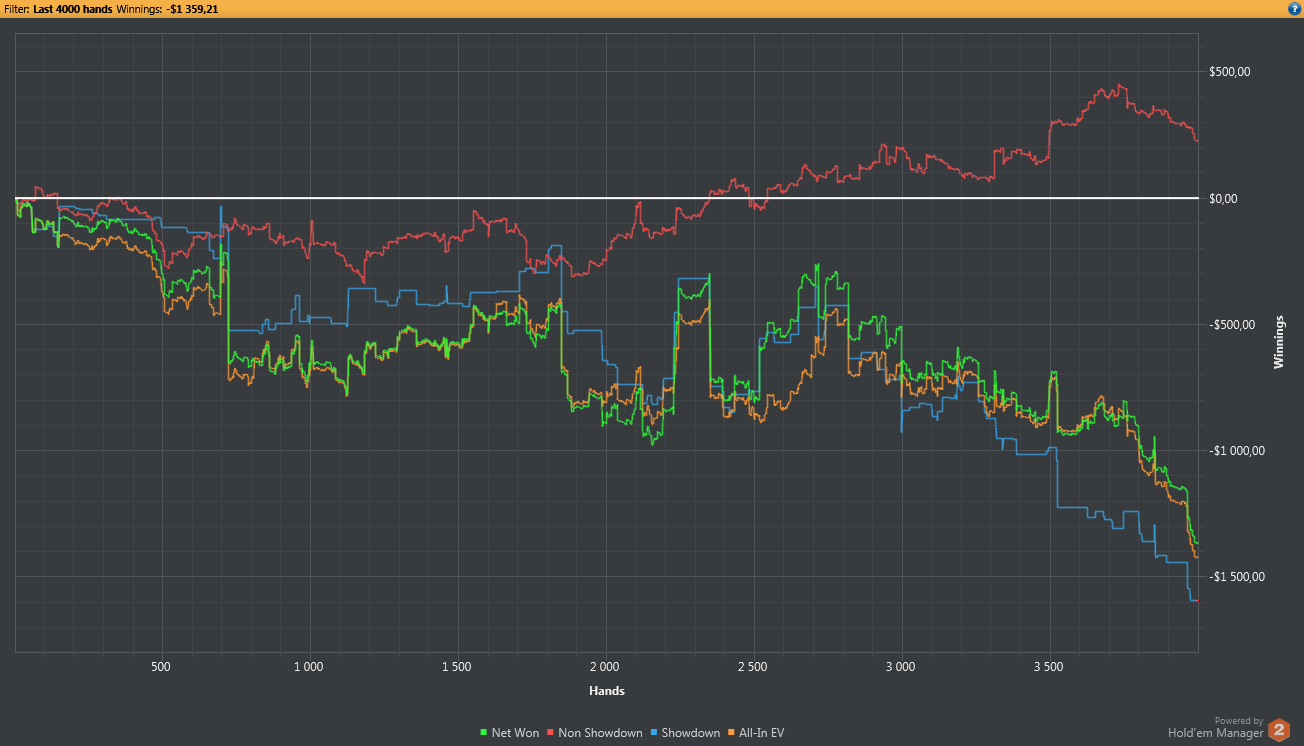Screen dimensions: 1304x746
Task: Click the blue help question mark icon
Action: pyautogui.click(x=1294, y=8)
